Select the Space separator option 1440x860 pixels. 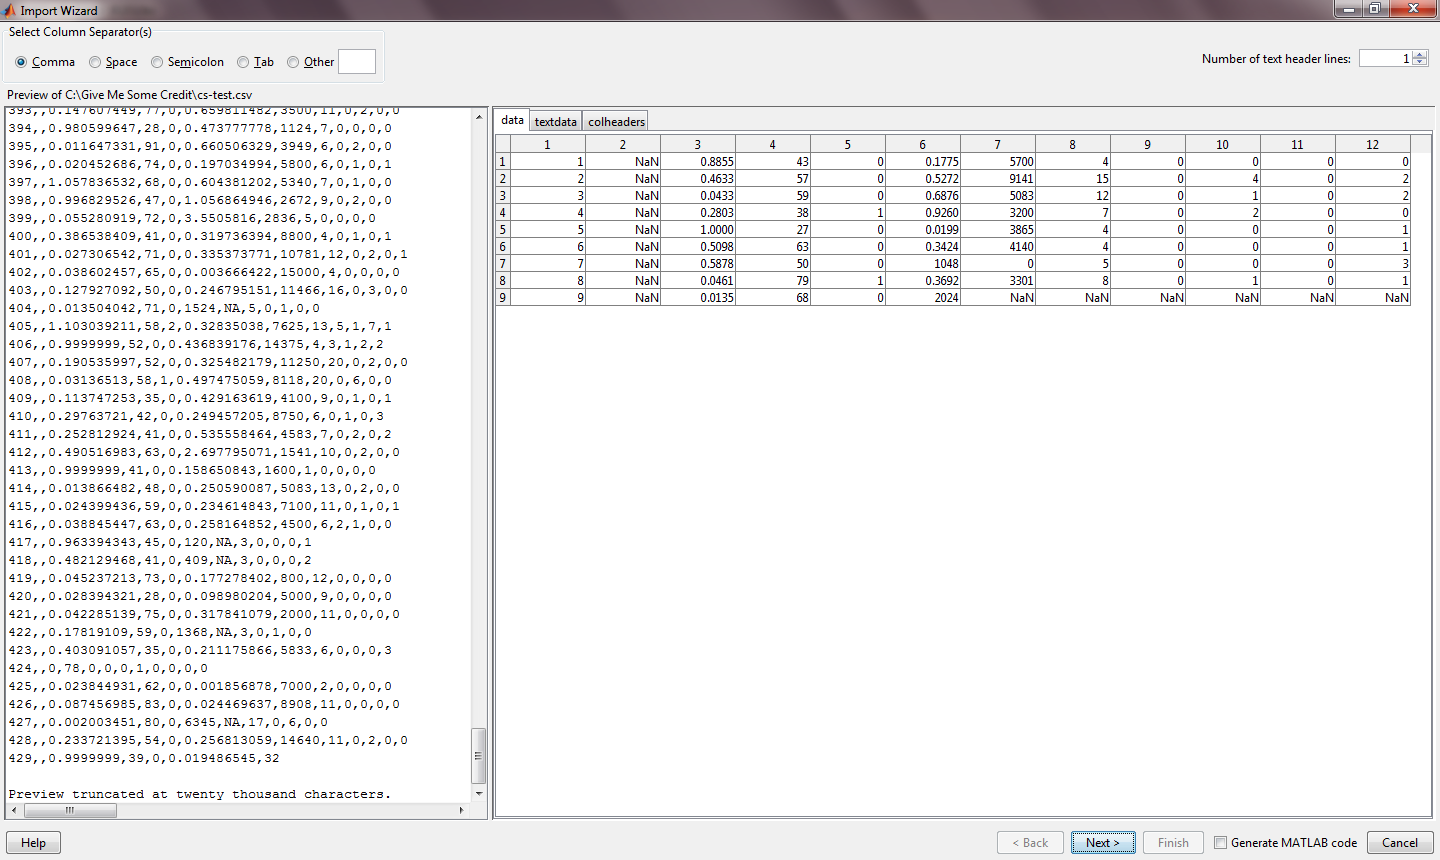[x=95, y=62]
